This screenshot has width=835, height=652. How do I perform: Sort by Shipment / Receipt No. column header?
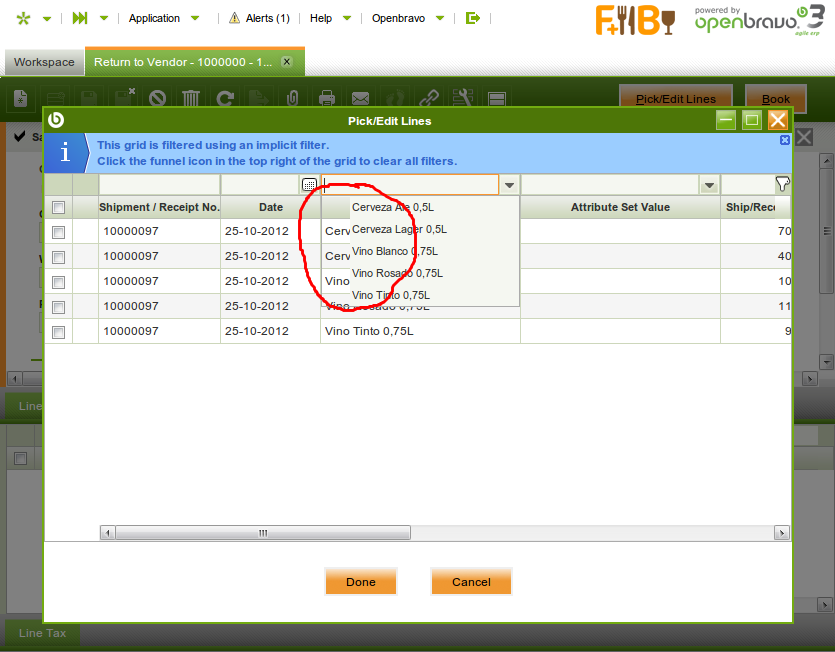tap(159, 207)
